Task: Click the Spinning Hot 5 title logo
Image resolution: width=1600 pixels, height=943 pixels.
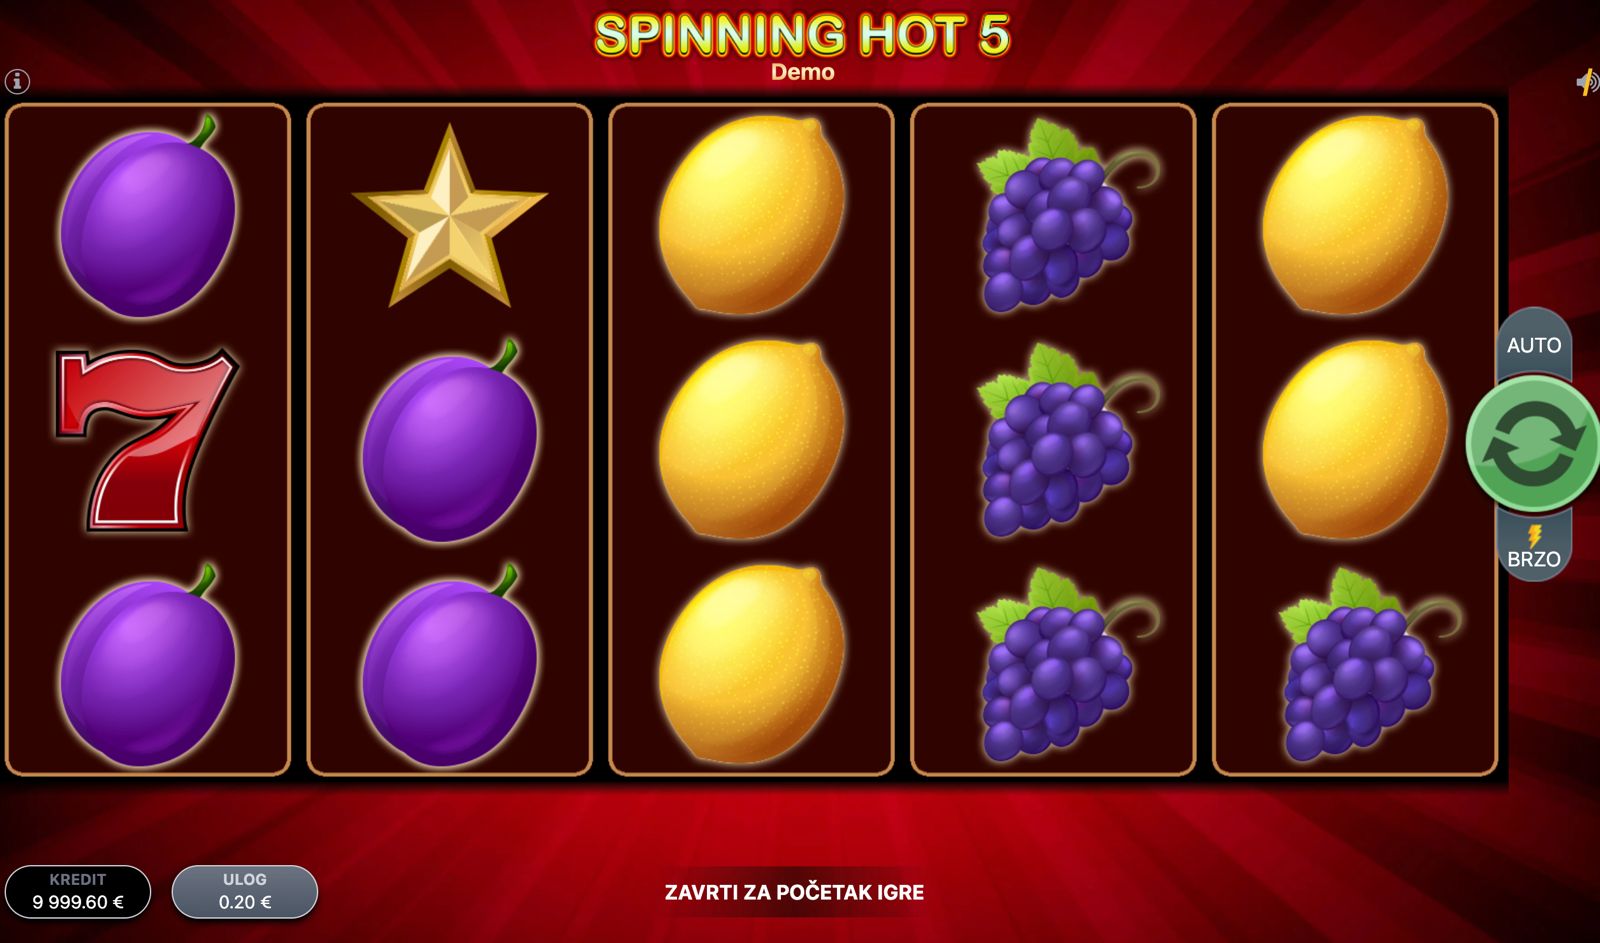Action: pos(802,35)
